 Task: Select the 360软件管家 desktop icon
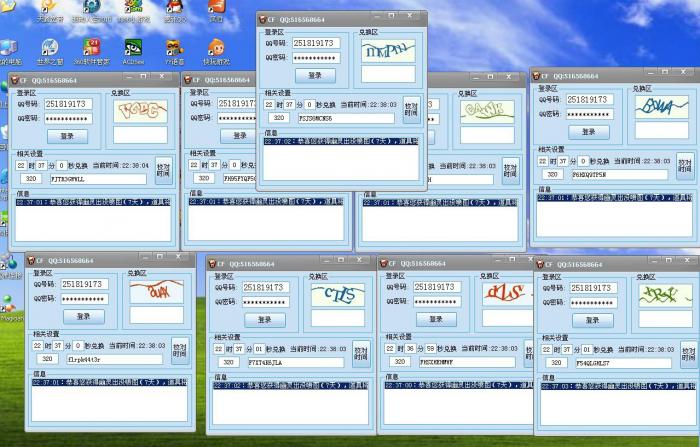point(92,51)
